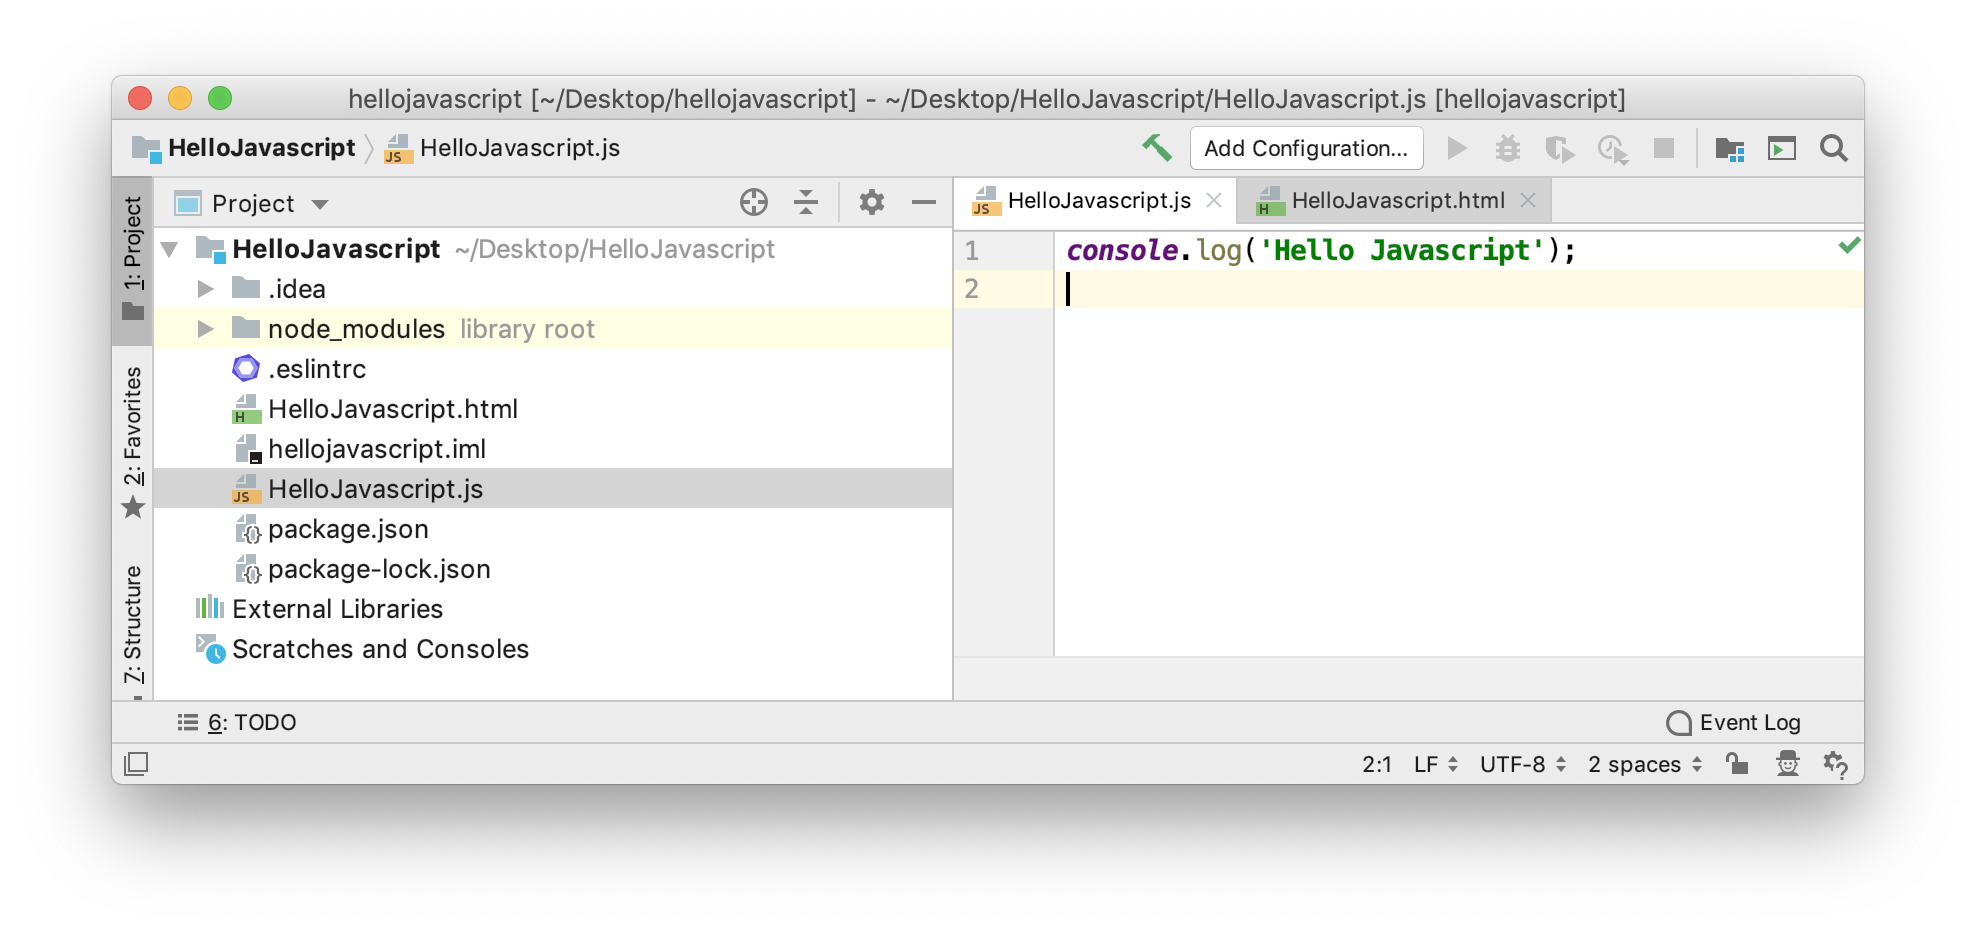Toggle tool window bars icon in bottom-left corner

(x=136, y=764)
